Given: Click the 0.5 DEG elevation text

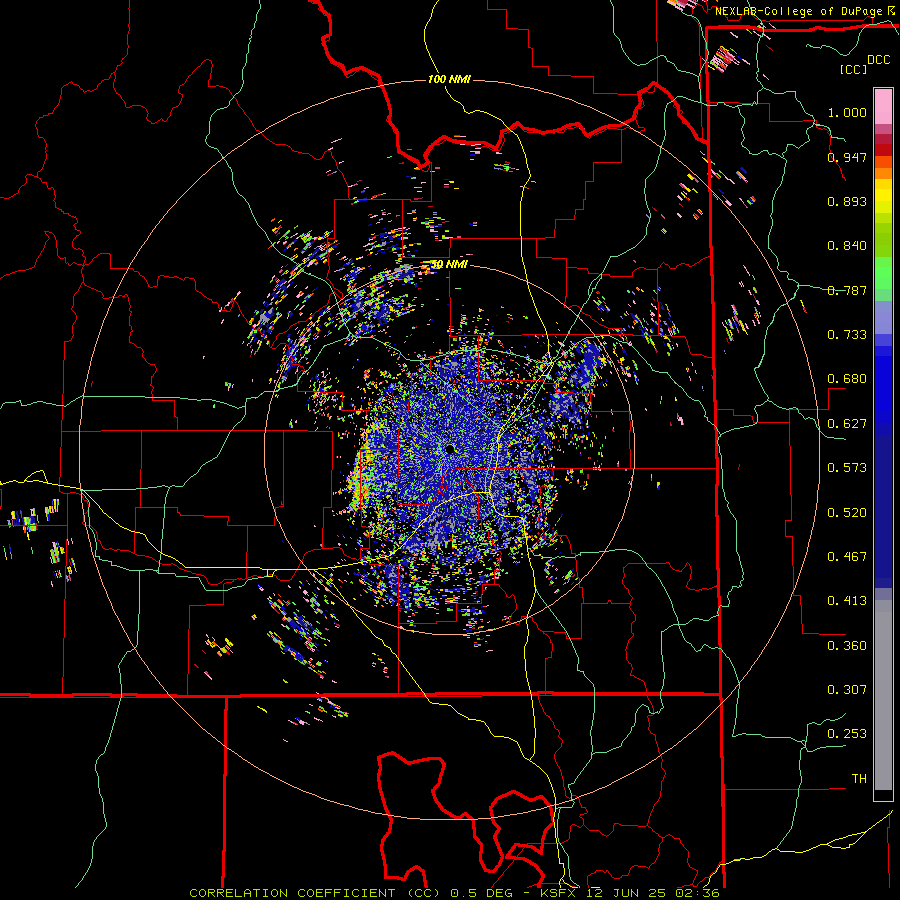Looking at the screenshot, I should click(482, 893).
